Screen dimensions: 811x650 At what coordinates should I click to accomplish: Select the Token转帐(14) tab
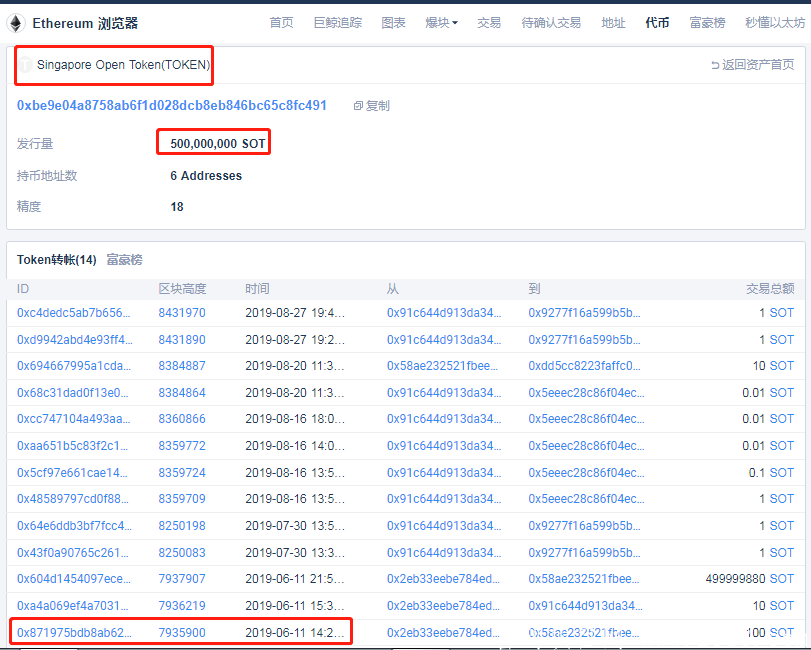click(57, 260)
